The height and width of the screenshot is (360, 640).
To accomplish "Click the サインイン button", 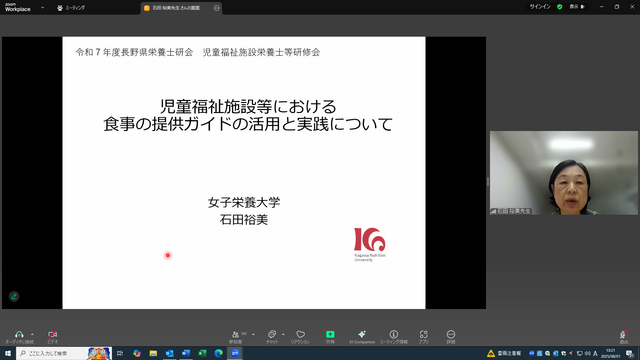I will [x=540, y=7].
